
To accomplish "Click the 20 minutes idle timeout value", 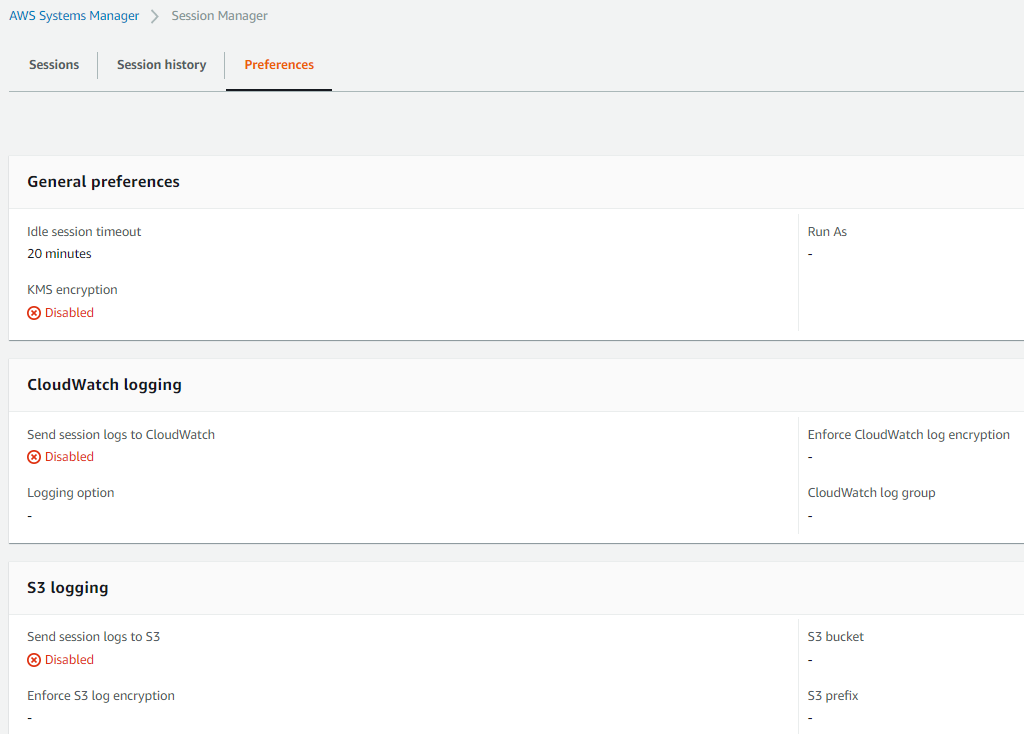I will pyautogui.click(x=59, y=254).
